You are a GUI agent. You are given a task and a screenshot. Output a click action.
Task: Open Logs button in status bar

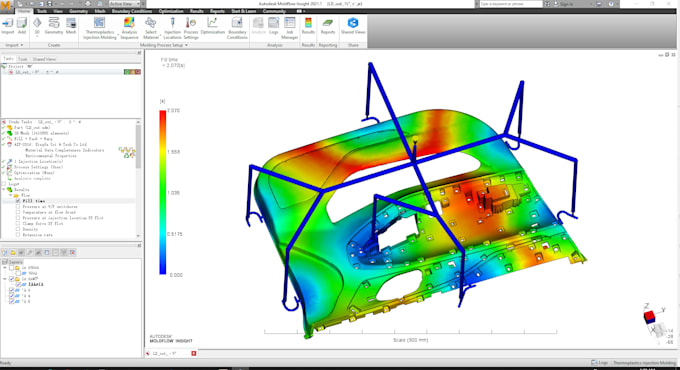click(600, 363)
